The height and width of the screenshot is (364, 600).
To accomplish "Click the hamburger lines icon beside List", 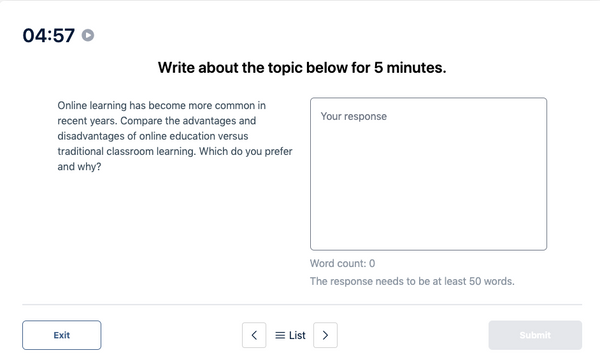I will click(280, 336).
